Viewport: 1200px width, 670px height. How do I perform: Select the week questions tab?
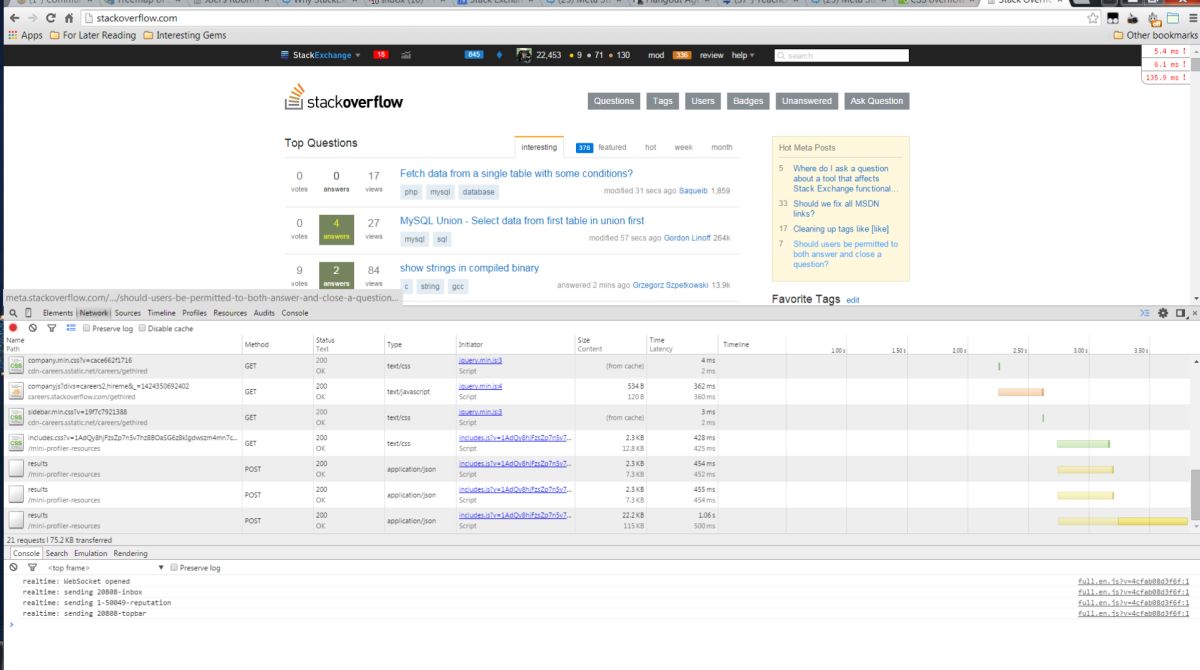click(x=683, y=147)
